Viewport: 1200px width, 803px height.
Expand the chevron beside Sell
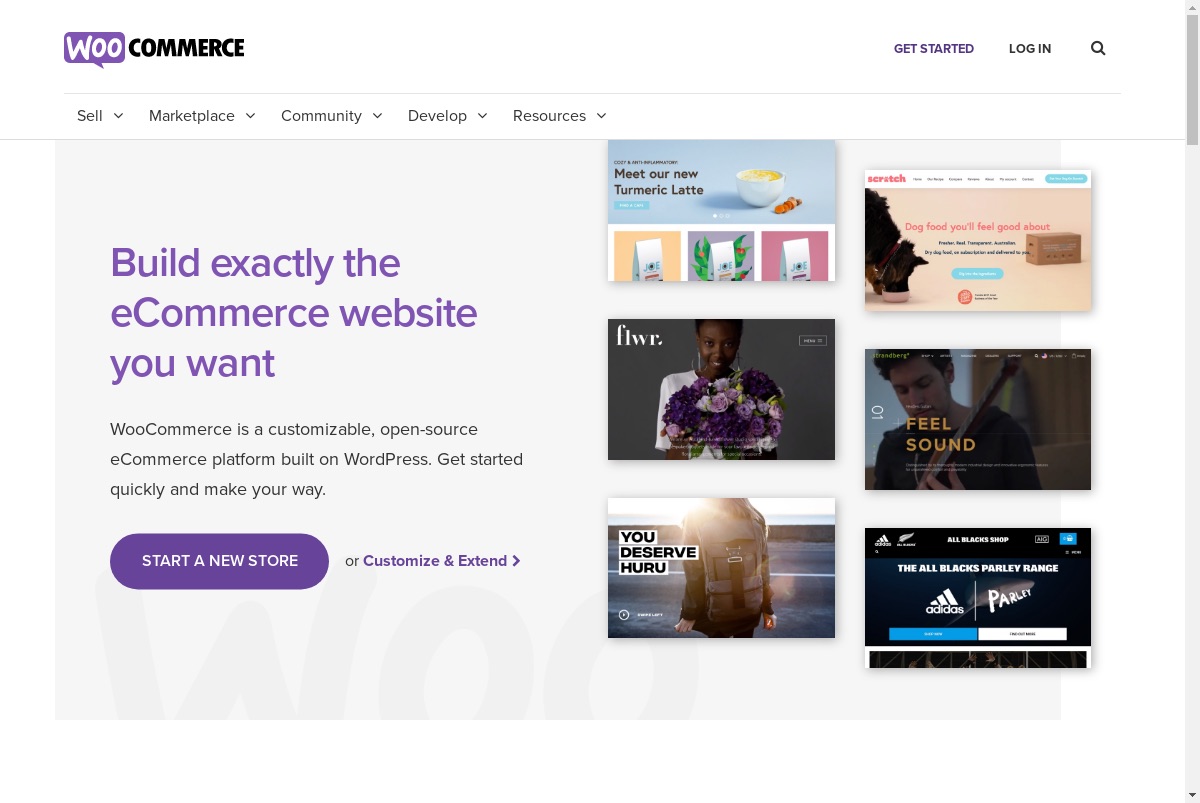point(118,116)
